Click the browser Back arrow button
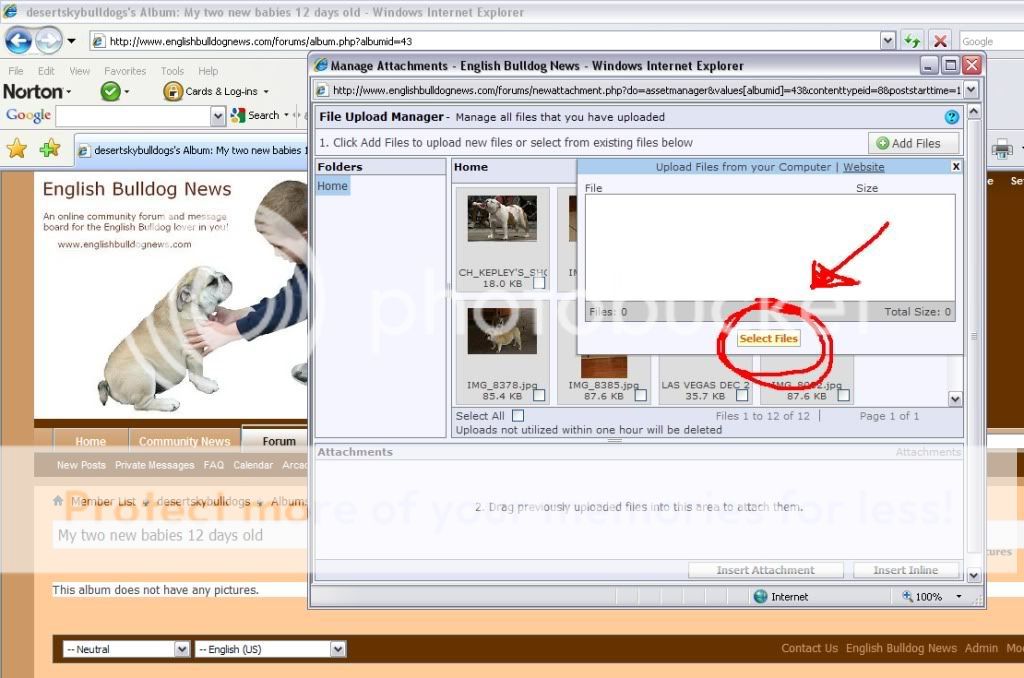The image size is (1024, 678). click(x=19, y=41)
